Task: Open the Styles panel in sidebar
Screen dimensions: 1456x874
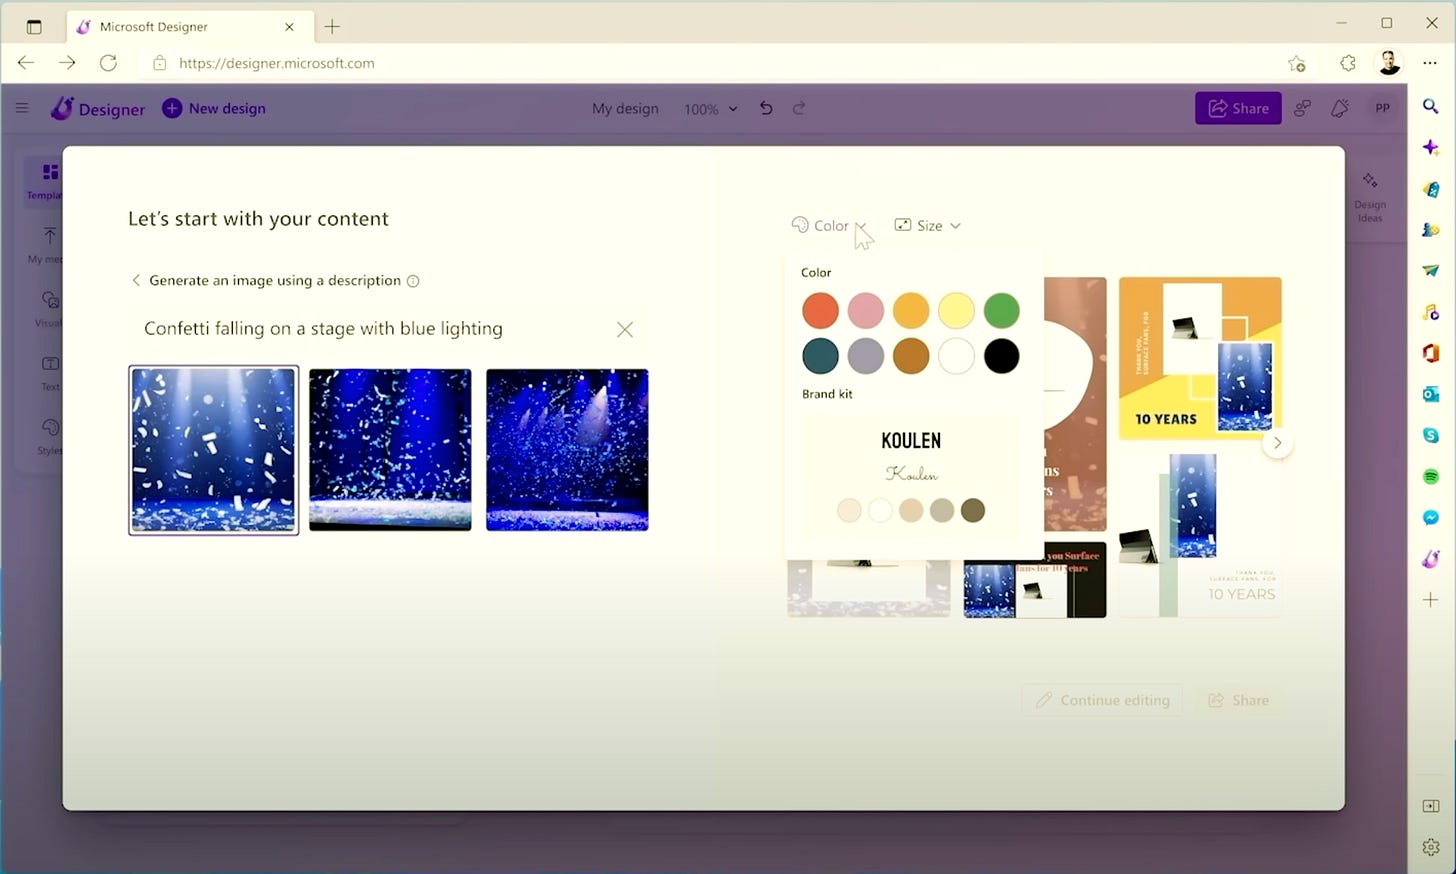Action: tap(50, 436)
